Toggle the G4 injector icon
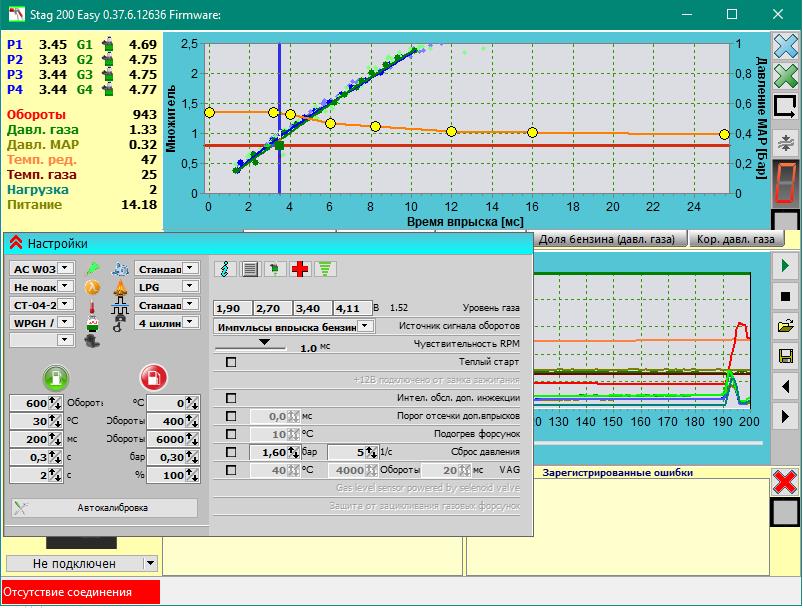 click(108, 90)
